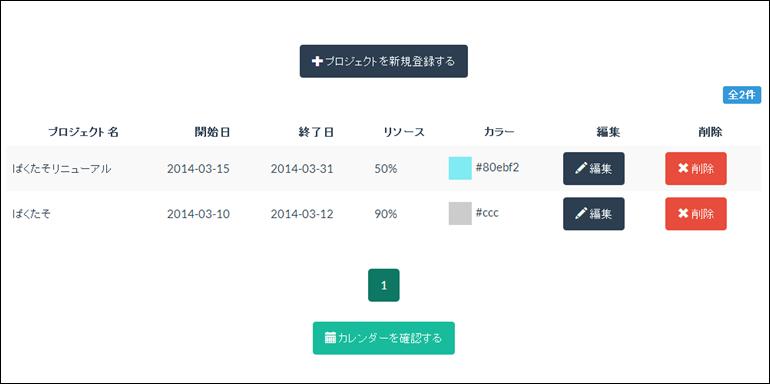Select the cyan #80ebf2 color swatch

[460, 168]
